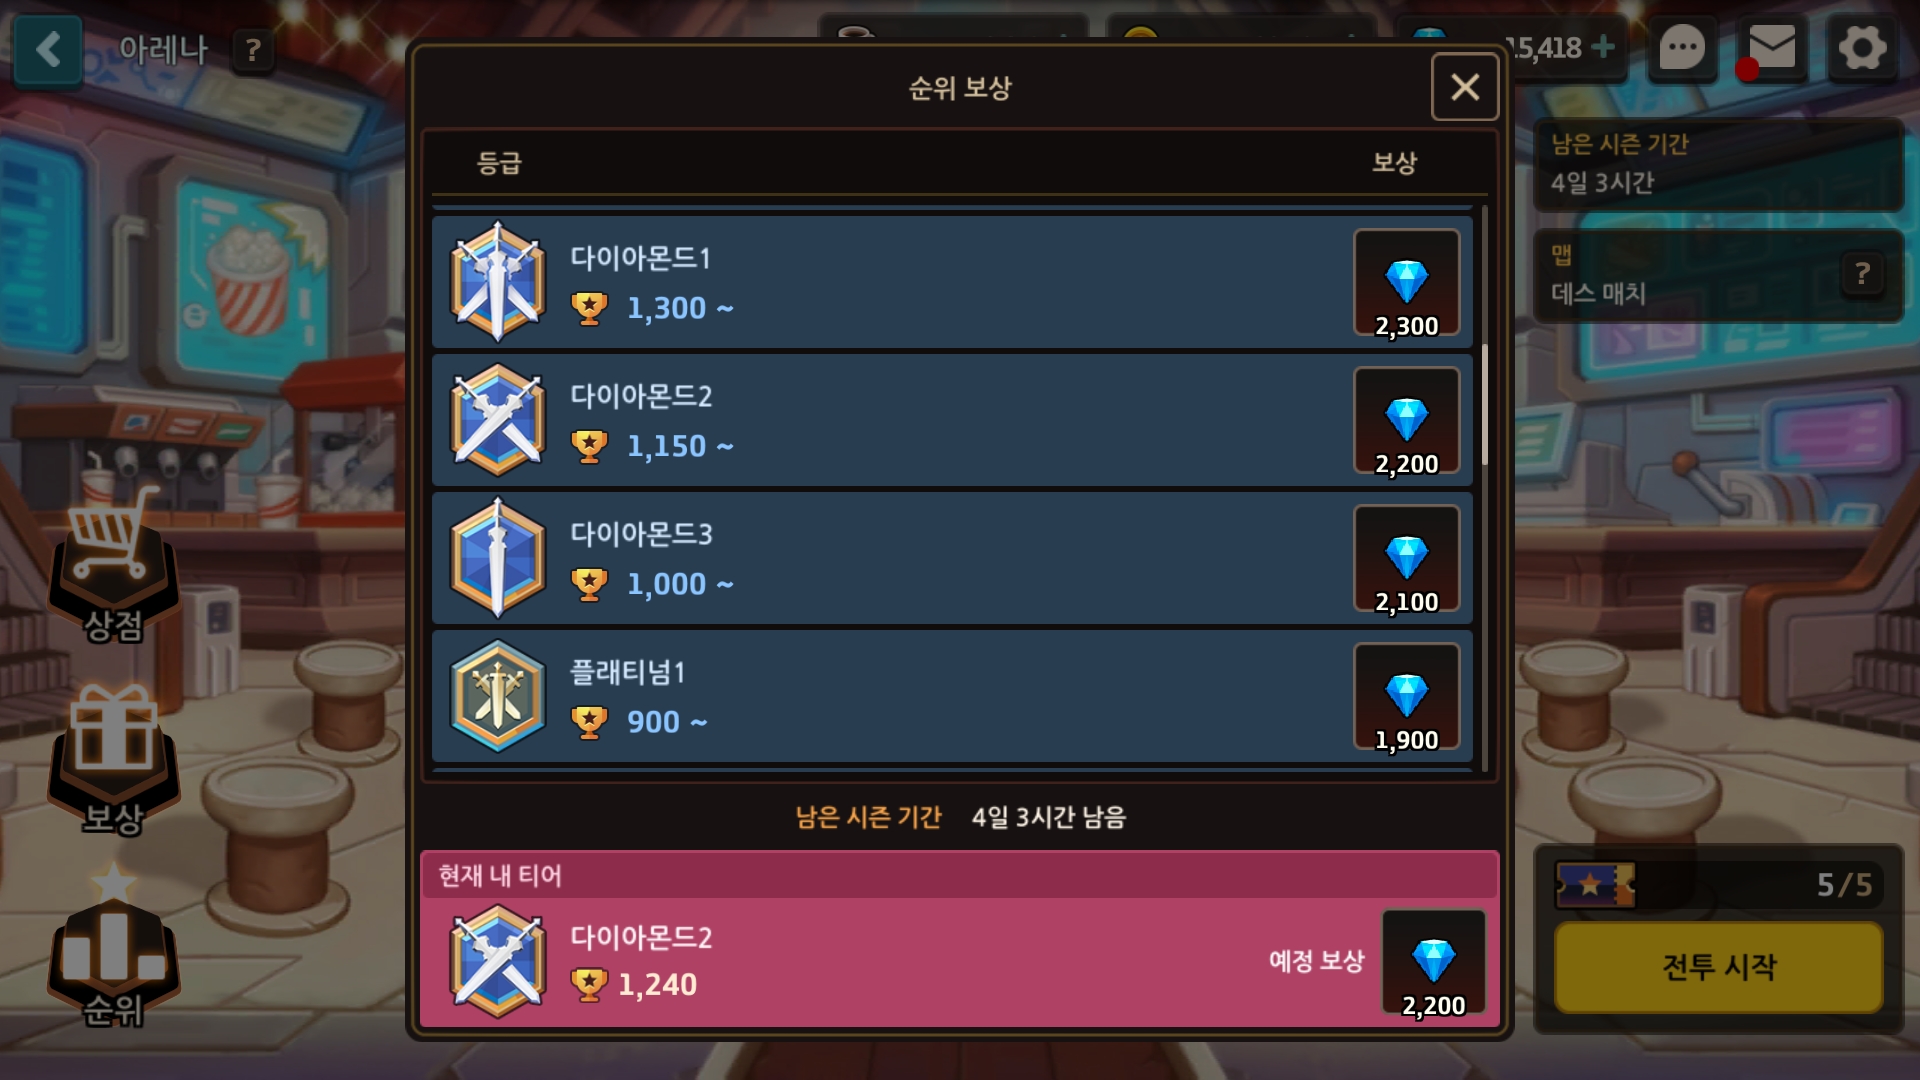Add gems with the plus icon
This screenshot has height=1080, width=1920.
1603,47
